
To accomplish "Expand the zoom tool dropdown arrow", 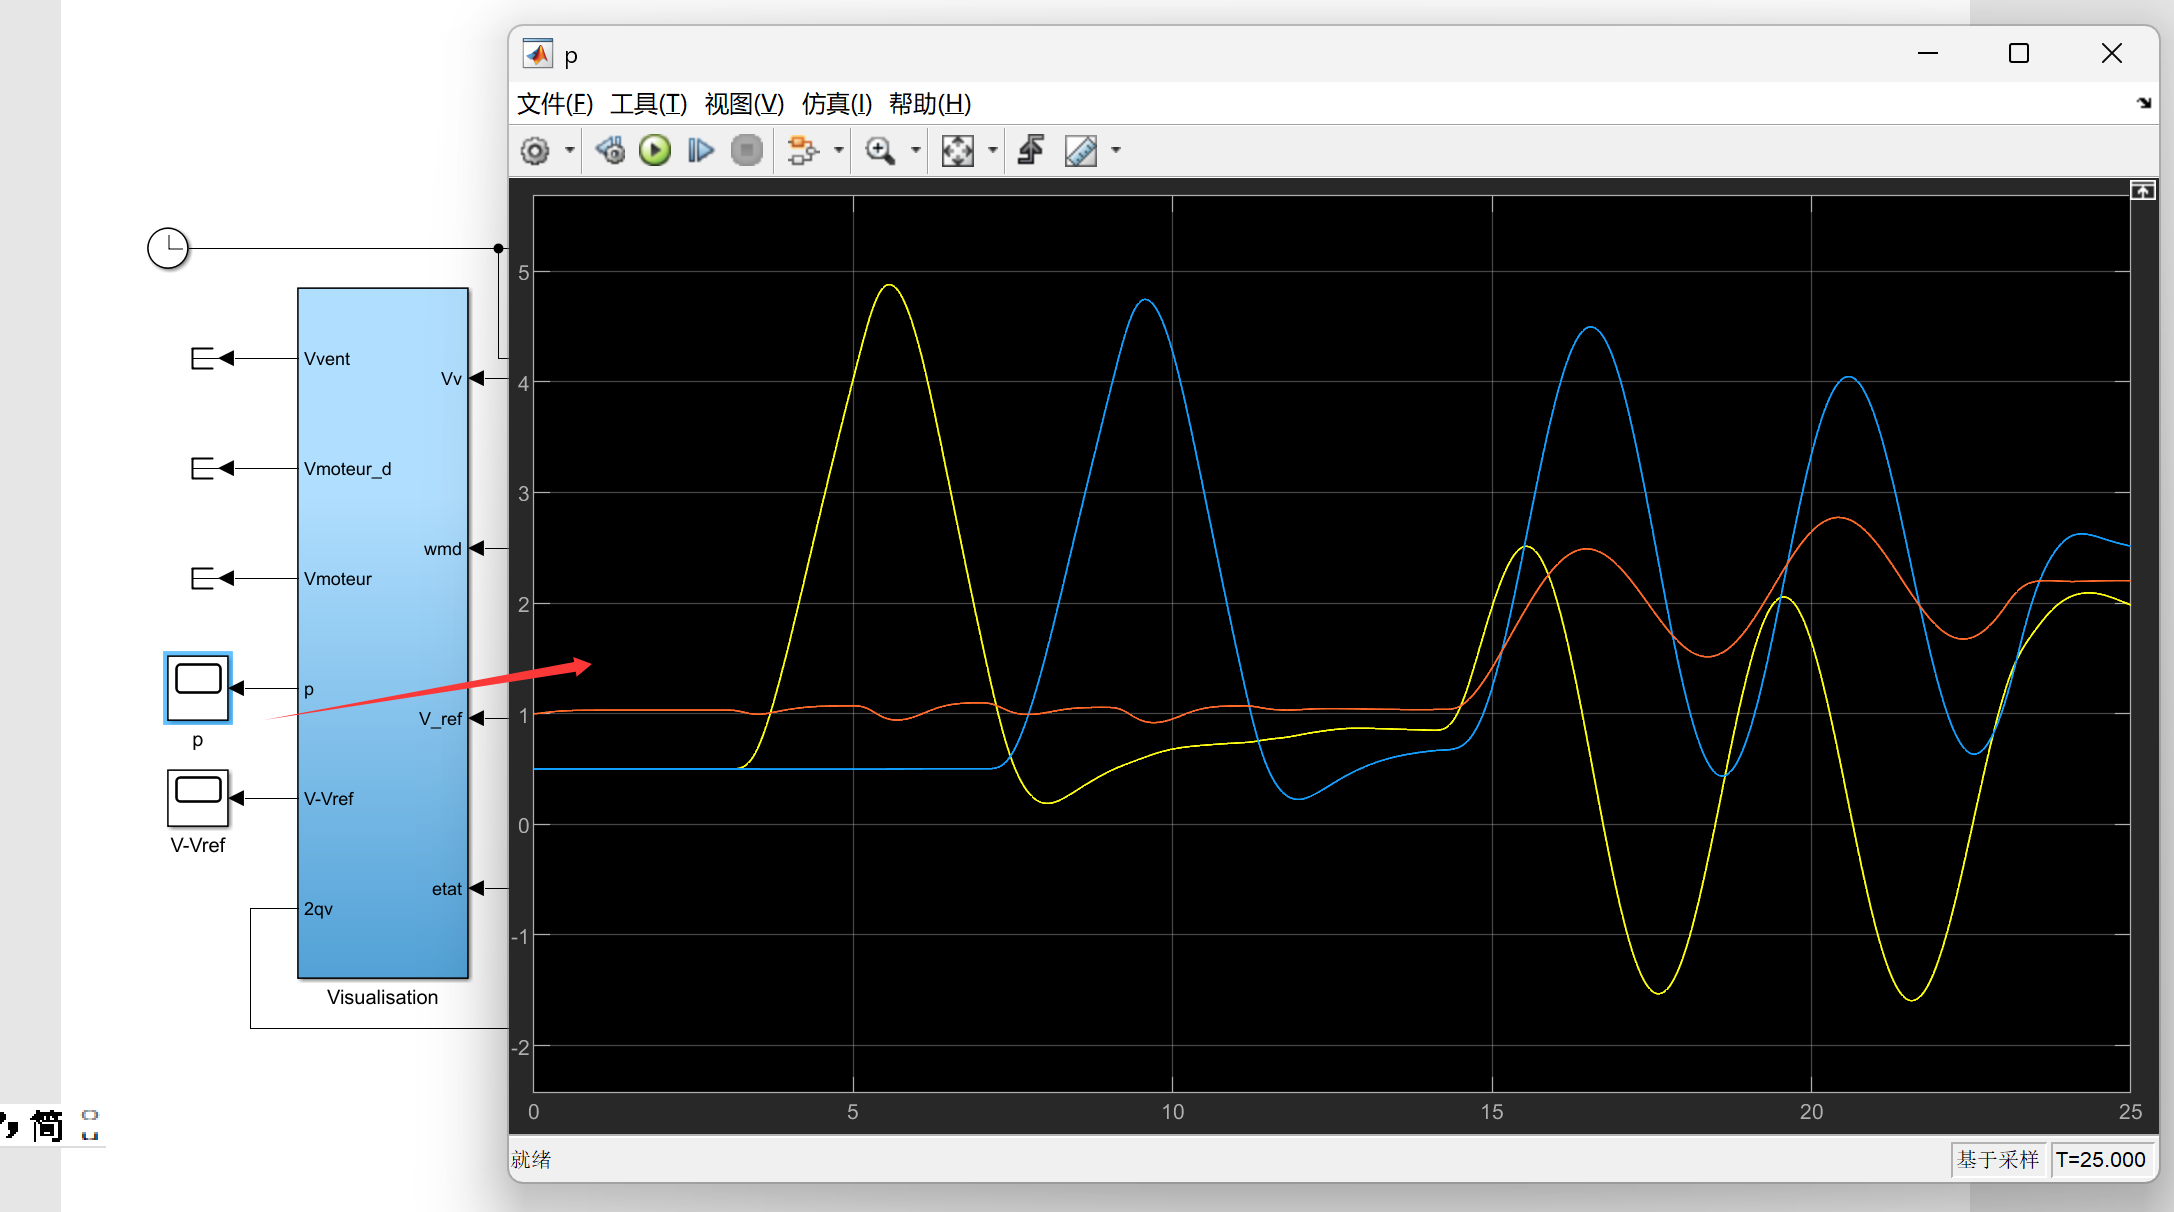I will pos(916,151).
